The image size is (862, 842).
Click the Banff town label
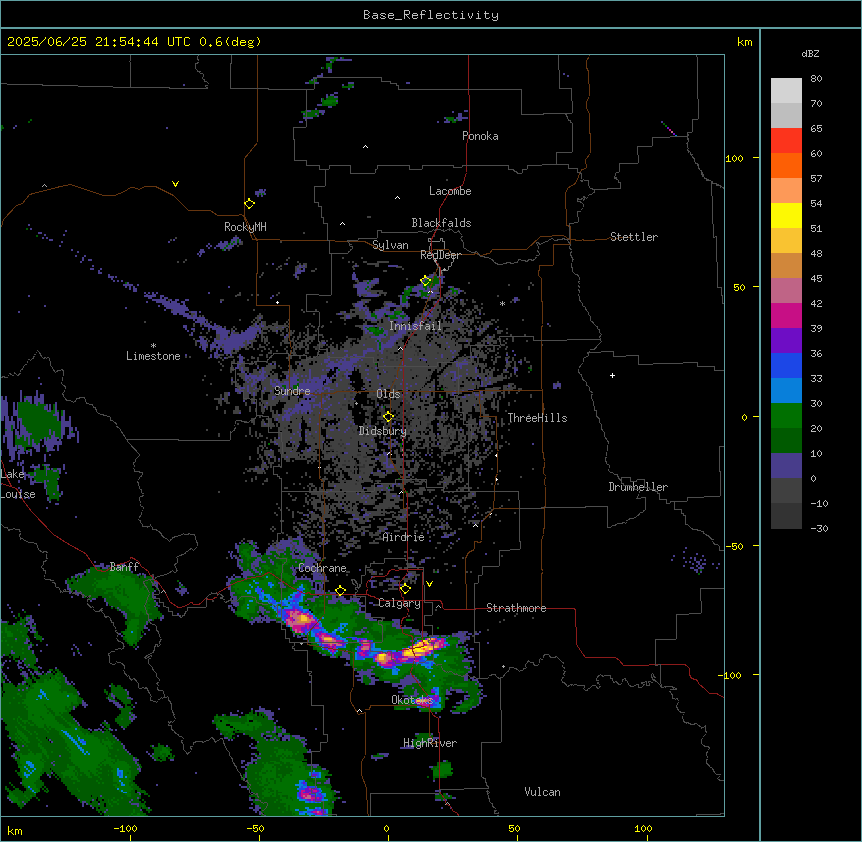point(124,567)
